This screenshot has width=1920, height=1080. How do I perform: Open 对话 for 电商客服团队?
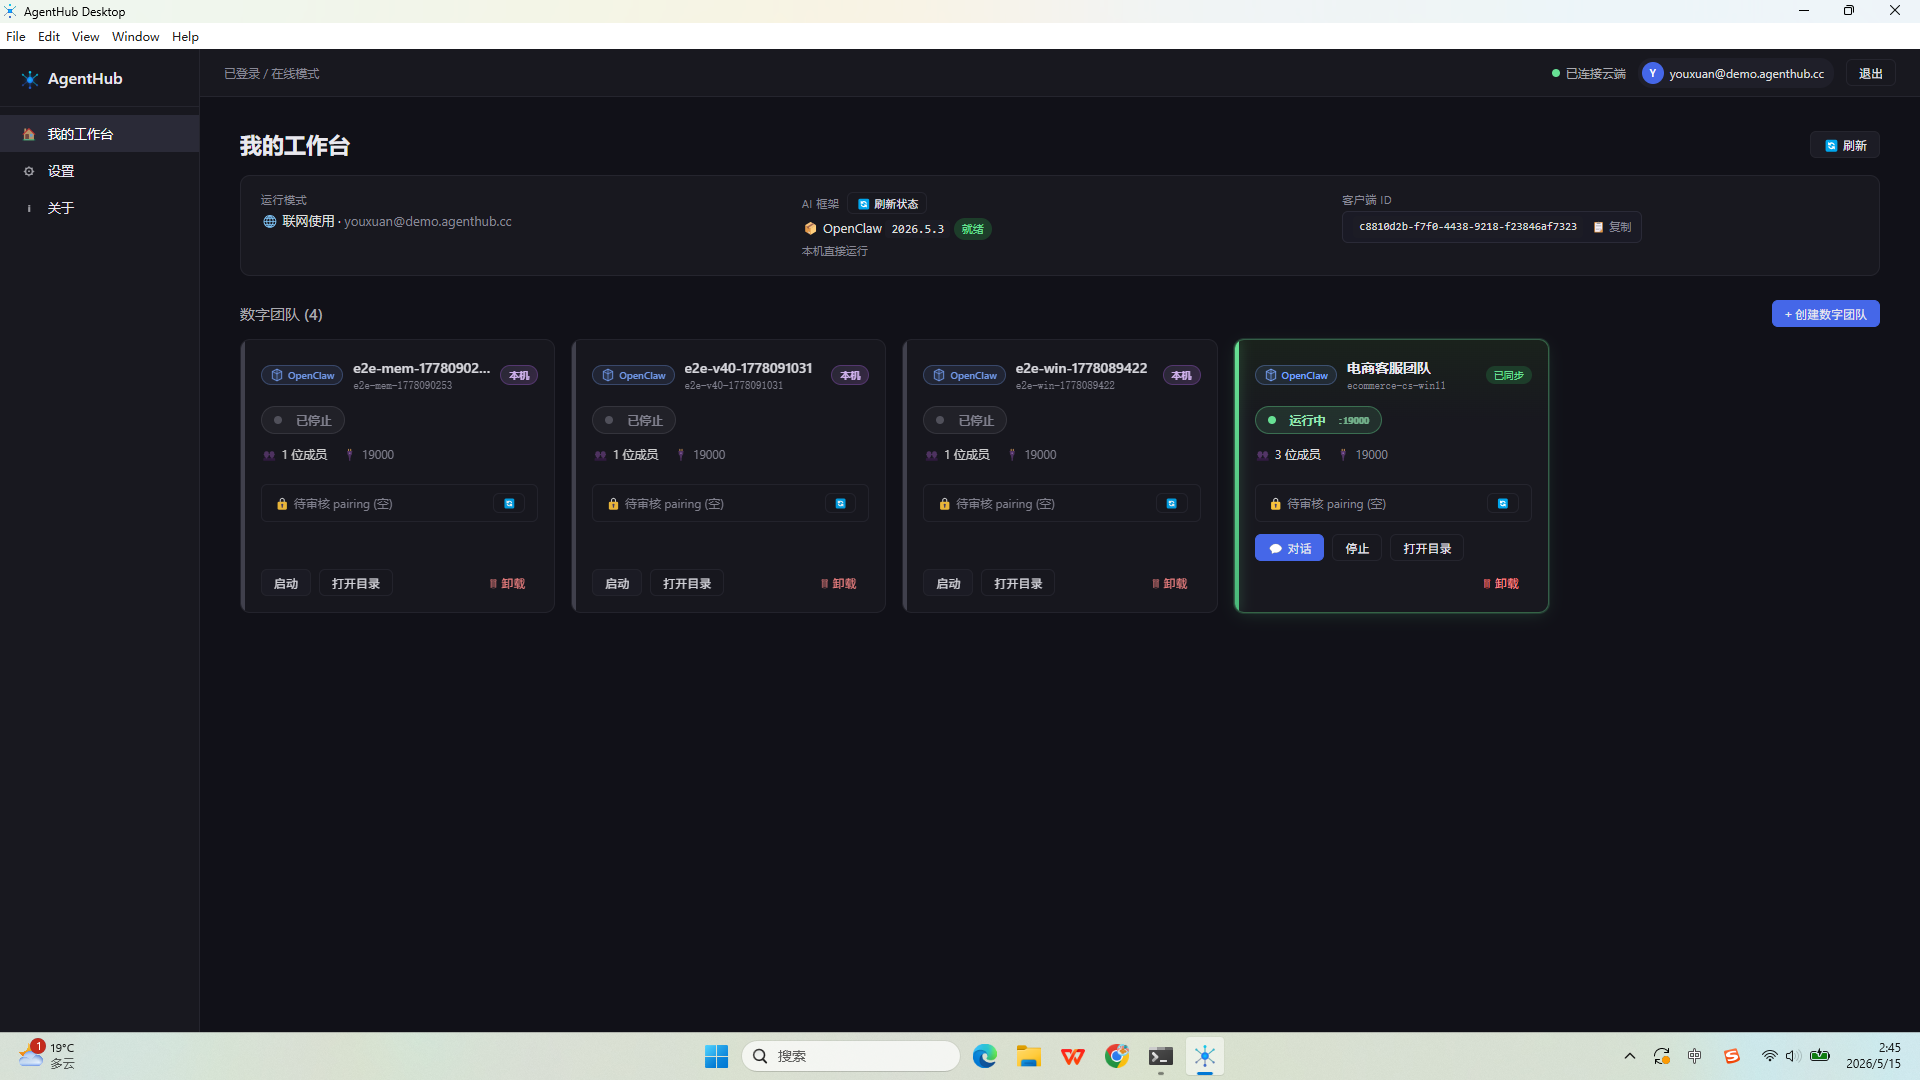pos(1289,548)
